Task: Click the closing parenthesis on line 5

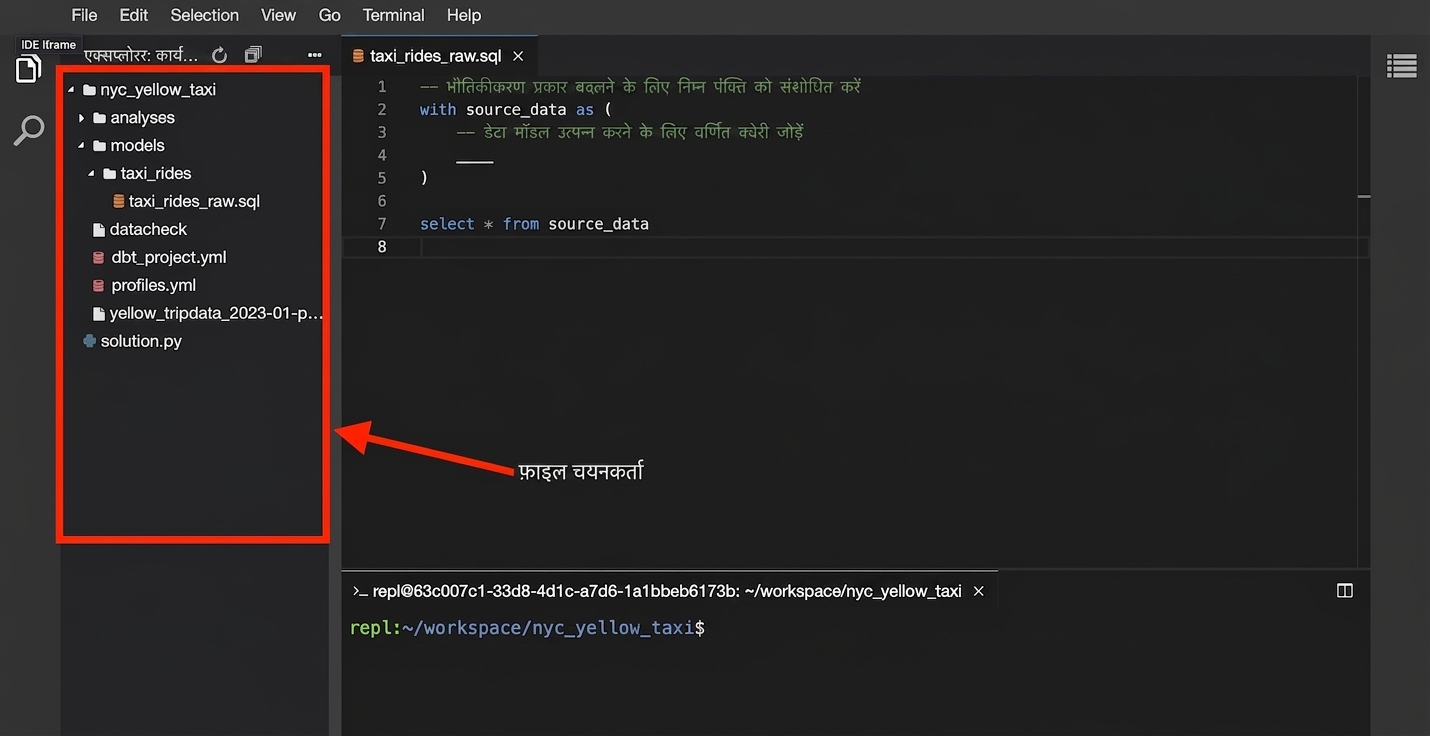Action: point(424,178)
